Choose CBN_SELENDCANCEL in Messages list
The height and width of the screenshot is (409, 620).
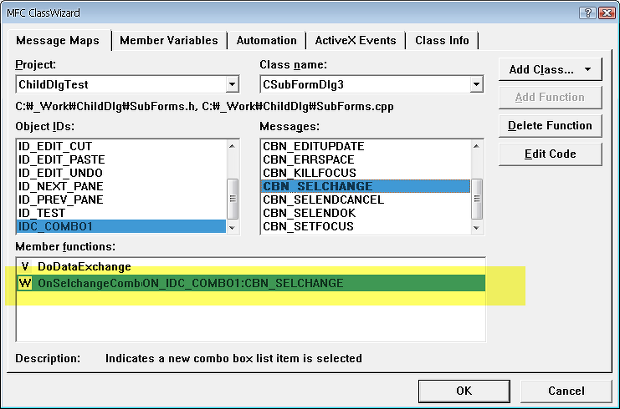click(x=366, y=200)
